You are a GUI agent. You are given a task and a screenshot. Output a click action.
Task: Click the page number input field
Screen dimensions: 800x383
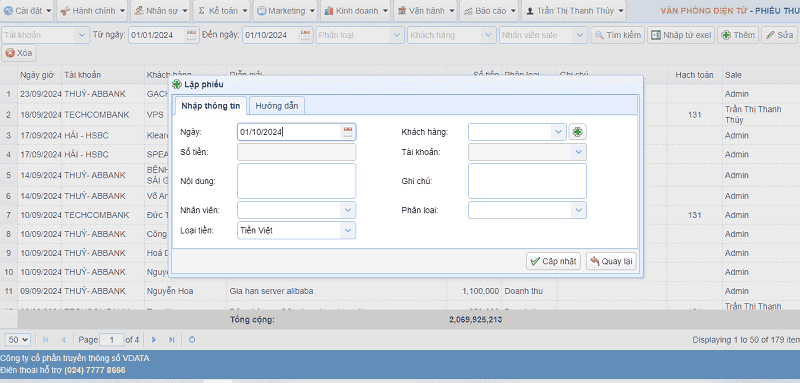[111, 340]
